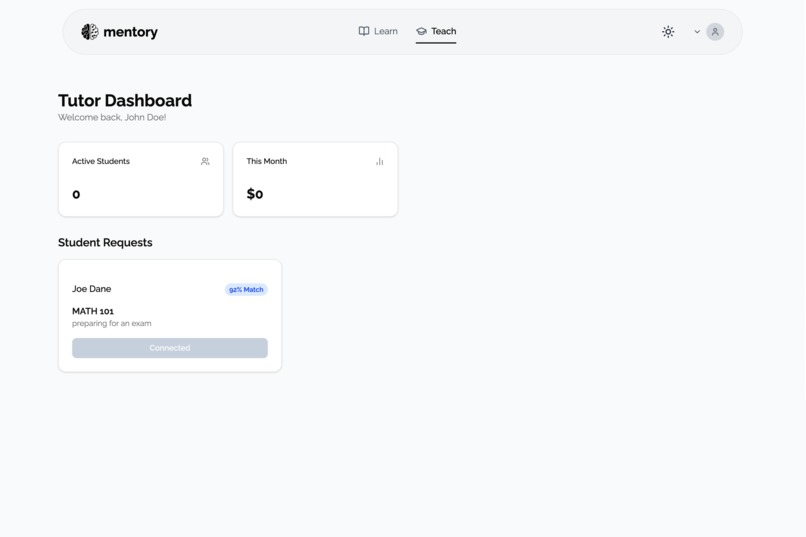Select the Joe Dane student name
This screenshot has width=806, height=537.
point(91,289)
